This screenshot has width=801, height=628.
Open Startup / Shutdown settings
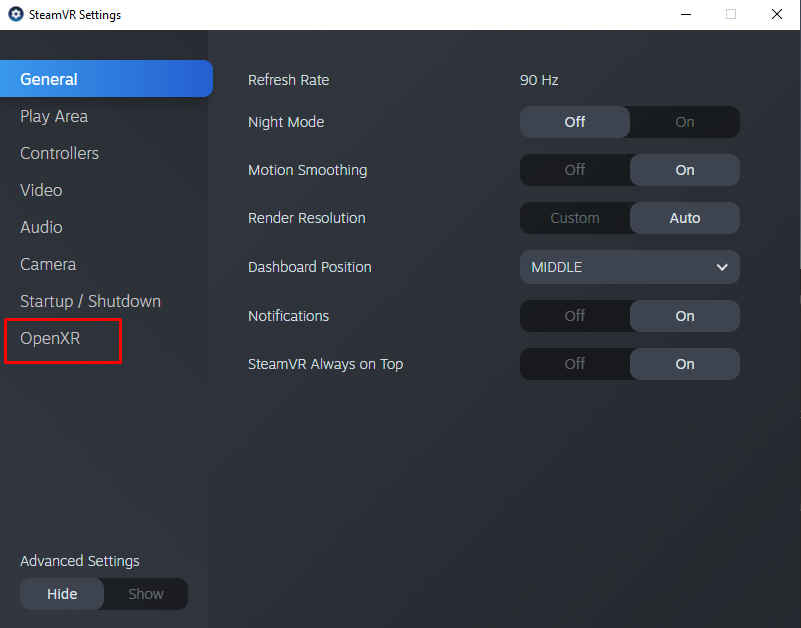point(90,301)
